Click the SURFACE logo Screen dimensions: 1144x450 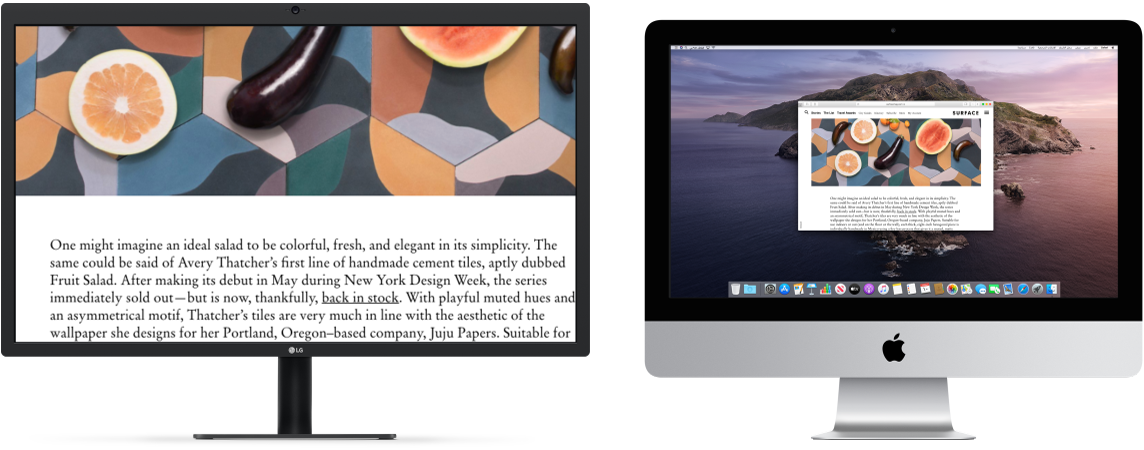point(966,113)
